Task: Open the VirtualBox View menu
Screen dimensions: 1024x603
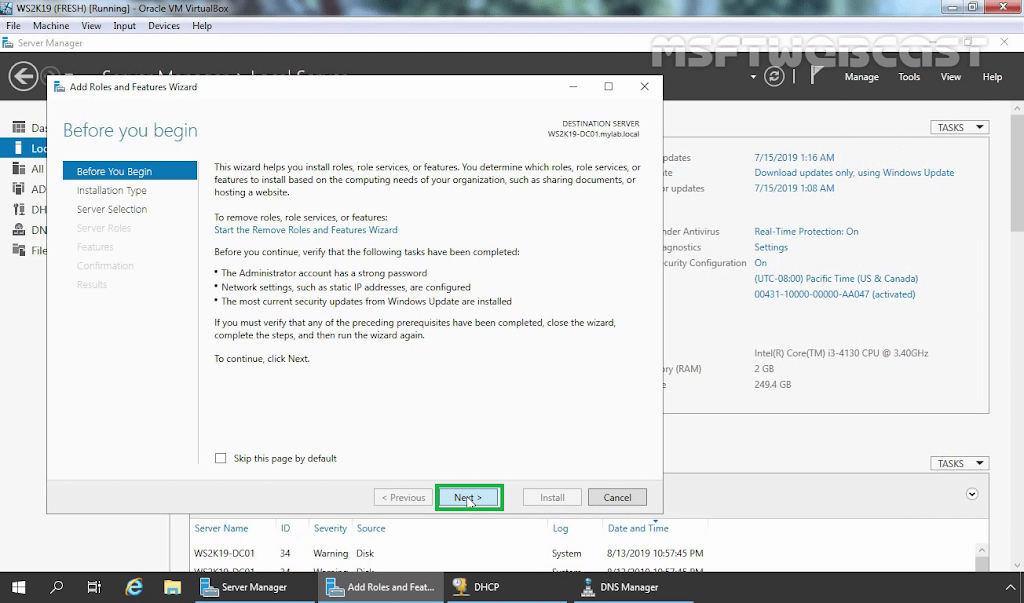Action: pyautogui.click(x=91, y=25)
